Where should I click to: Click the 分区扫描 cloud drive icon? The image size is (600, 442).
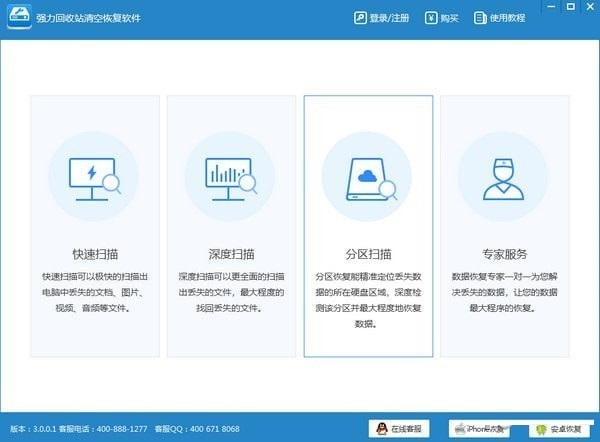click(371, 179)
